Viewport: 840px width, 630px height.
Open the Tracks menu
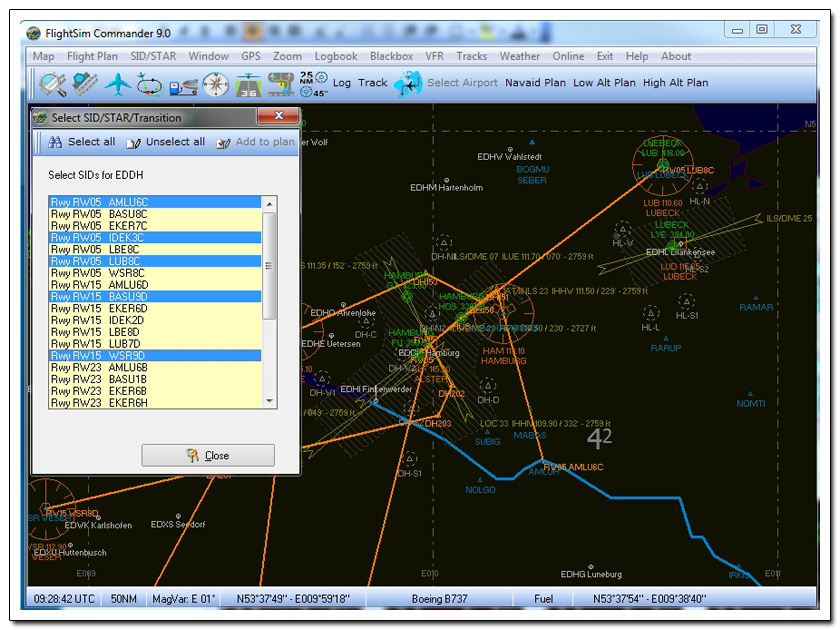click(471, 56)
